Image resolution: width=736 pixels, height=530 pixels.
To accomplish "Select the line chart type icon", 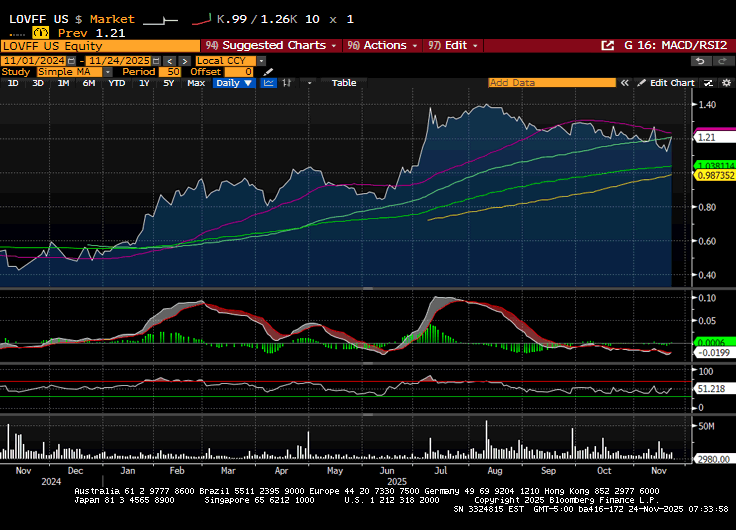I will coord(268,83).
